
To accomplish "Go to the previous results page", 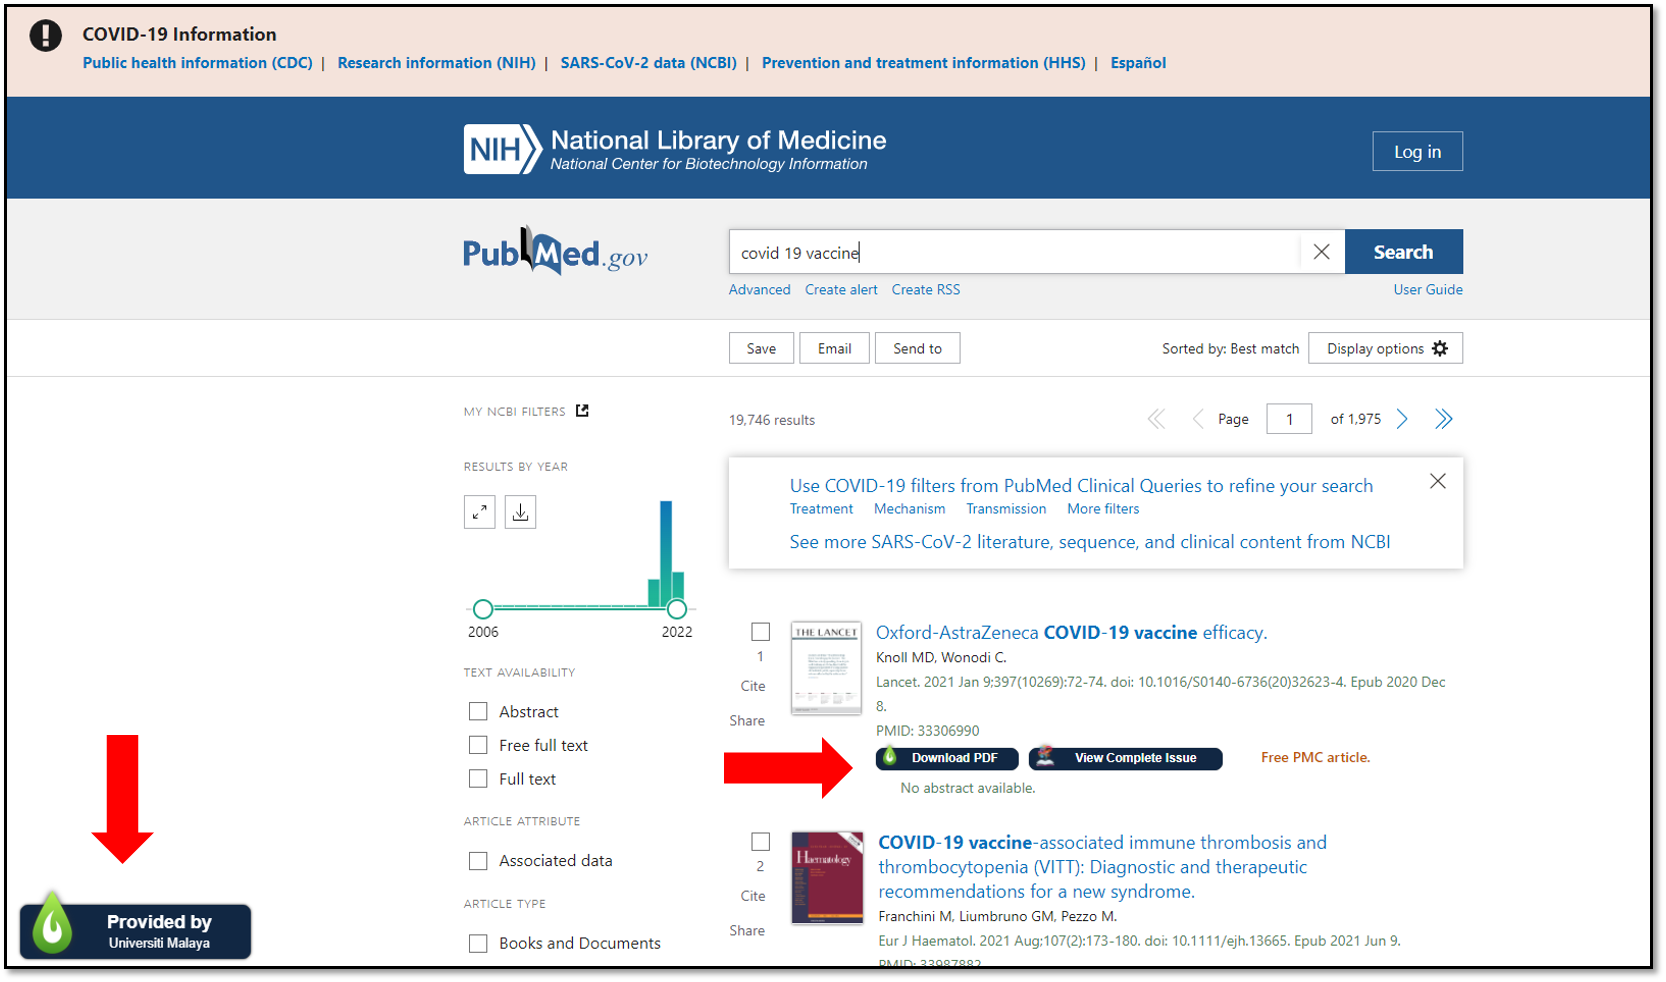I will point(1197,419).
